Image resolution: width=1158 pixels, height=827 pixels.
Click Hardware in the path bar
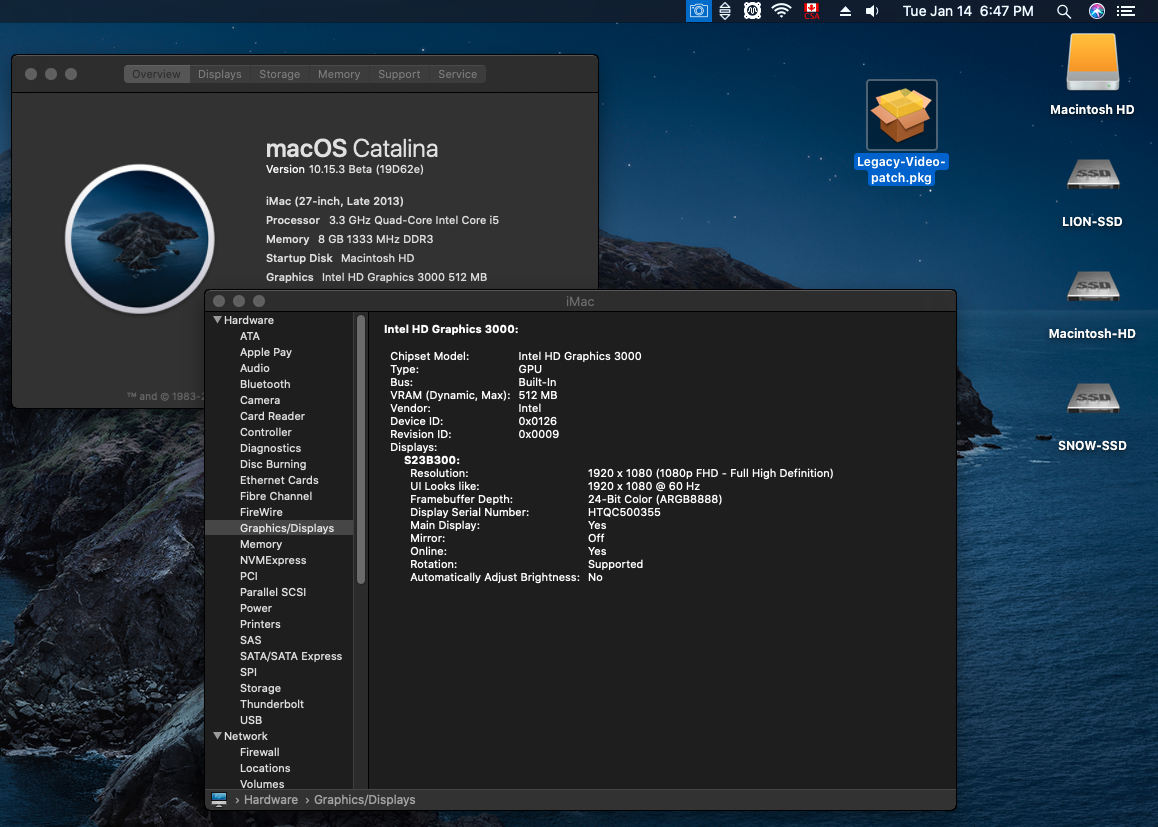point(271,800)
